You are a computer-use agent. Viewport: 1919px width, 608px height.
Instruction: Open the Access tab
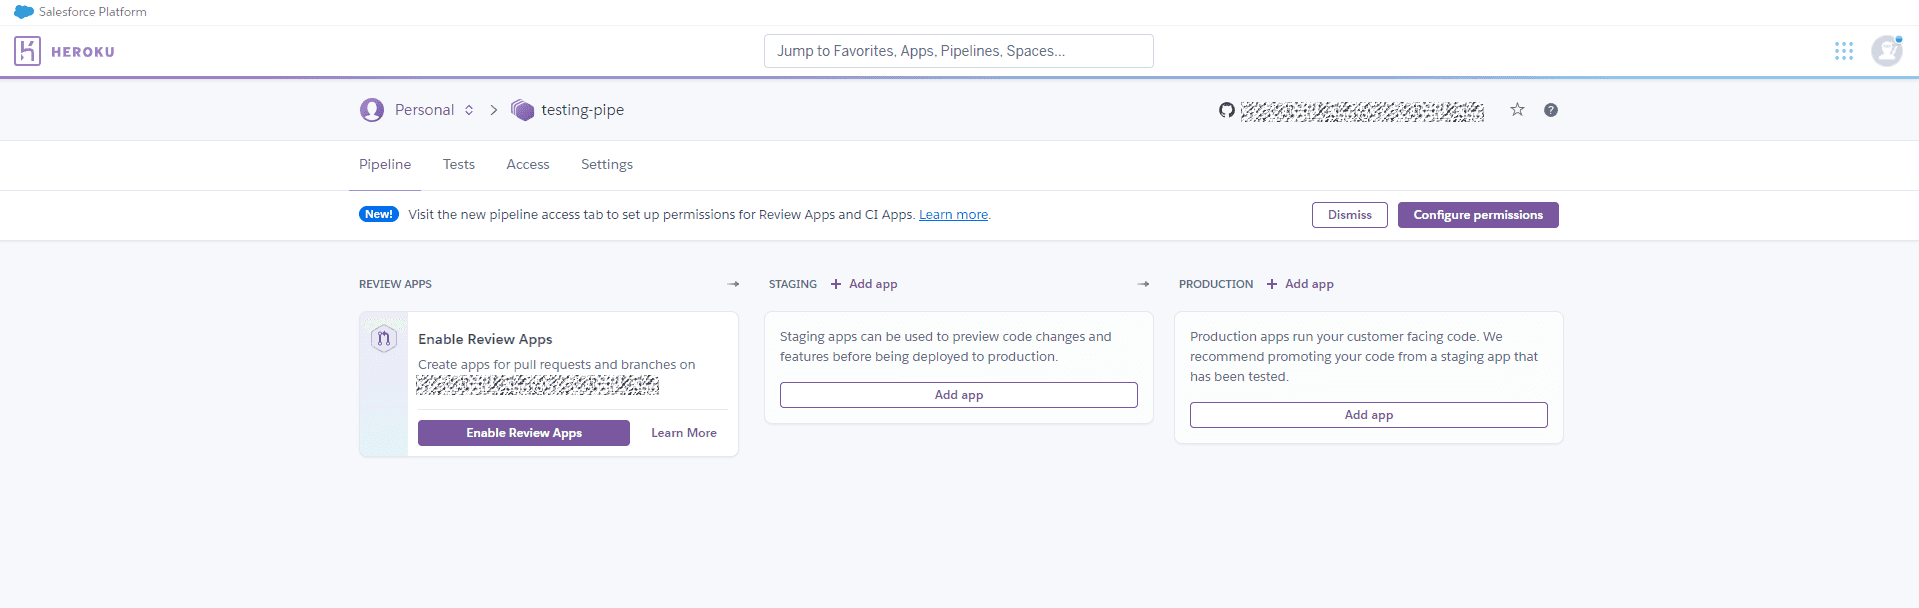click(x=527, y=164)
